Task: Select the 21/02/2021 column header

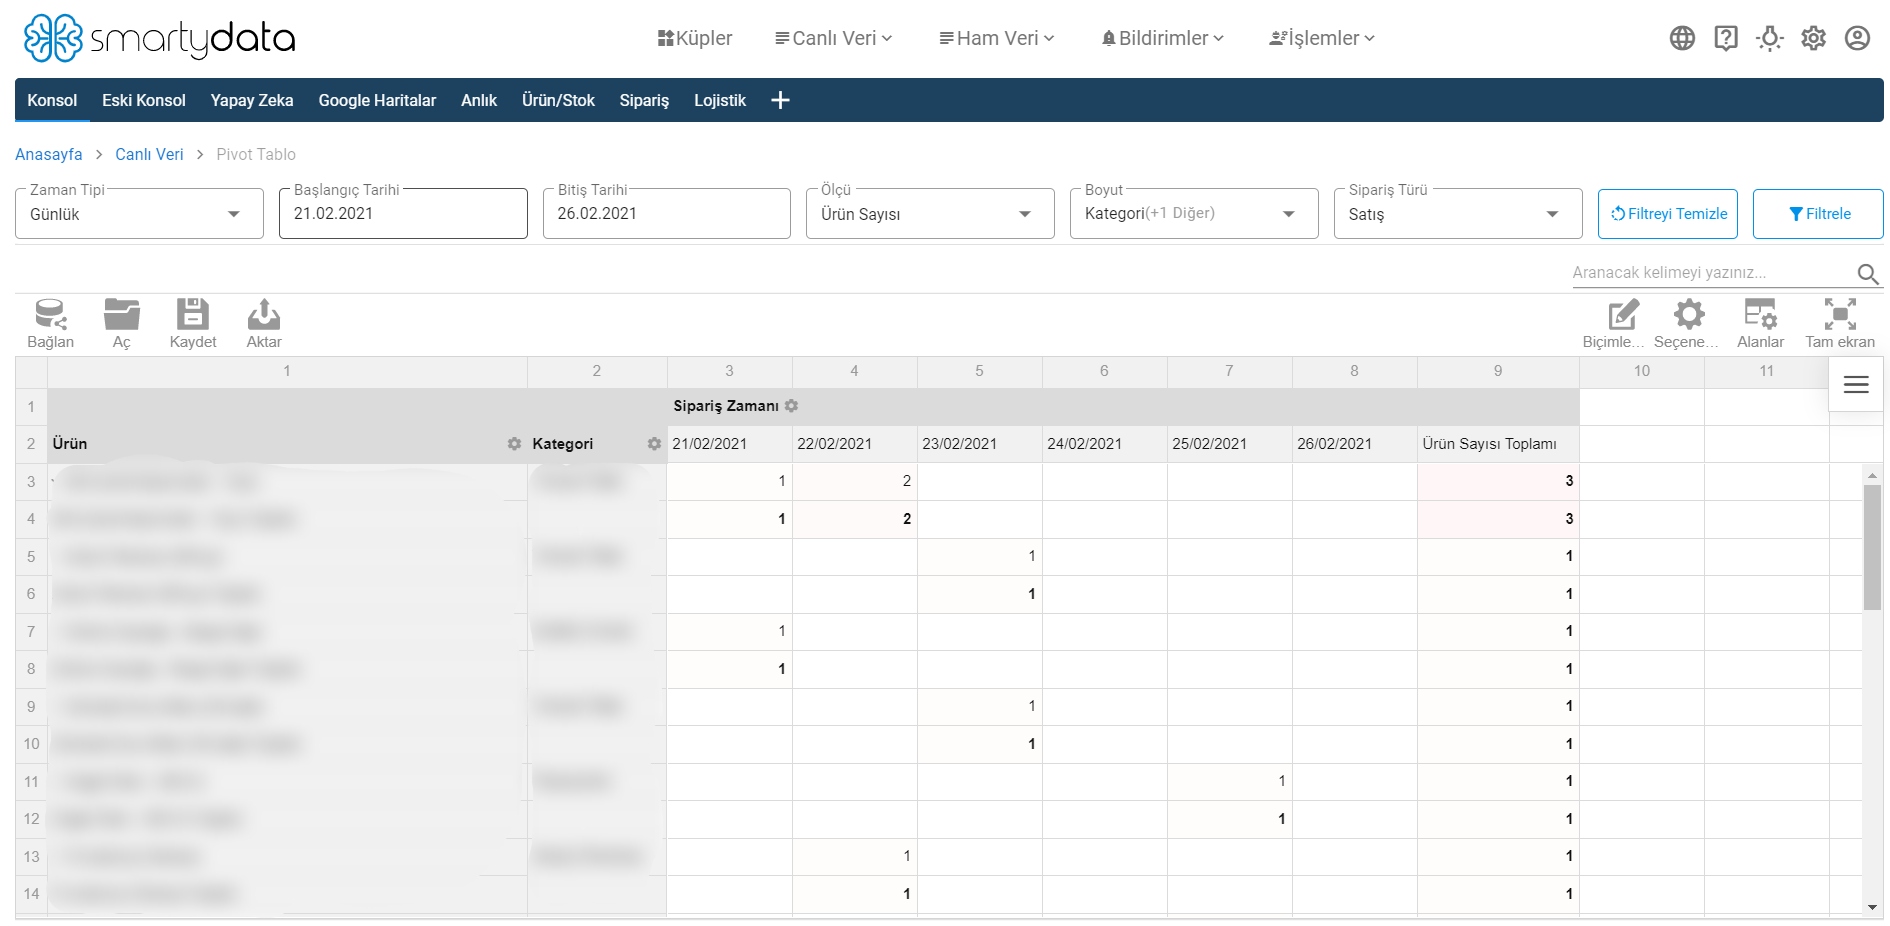Action: tap(730, 444)
